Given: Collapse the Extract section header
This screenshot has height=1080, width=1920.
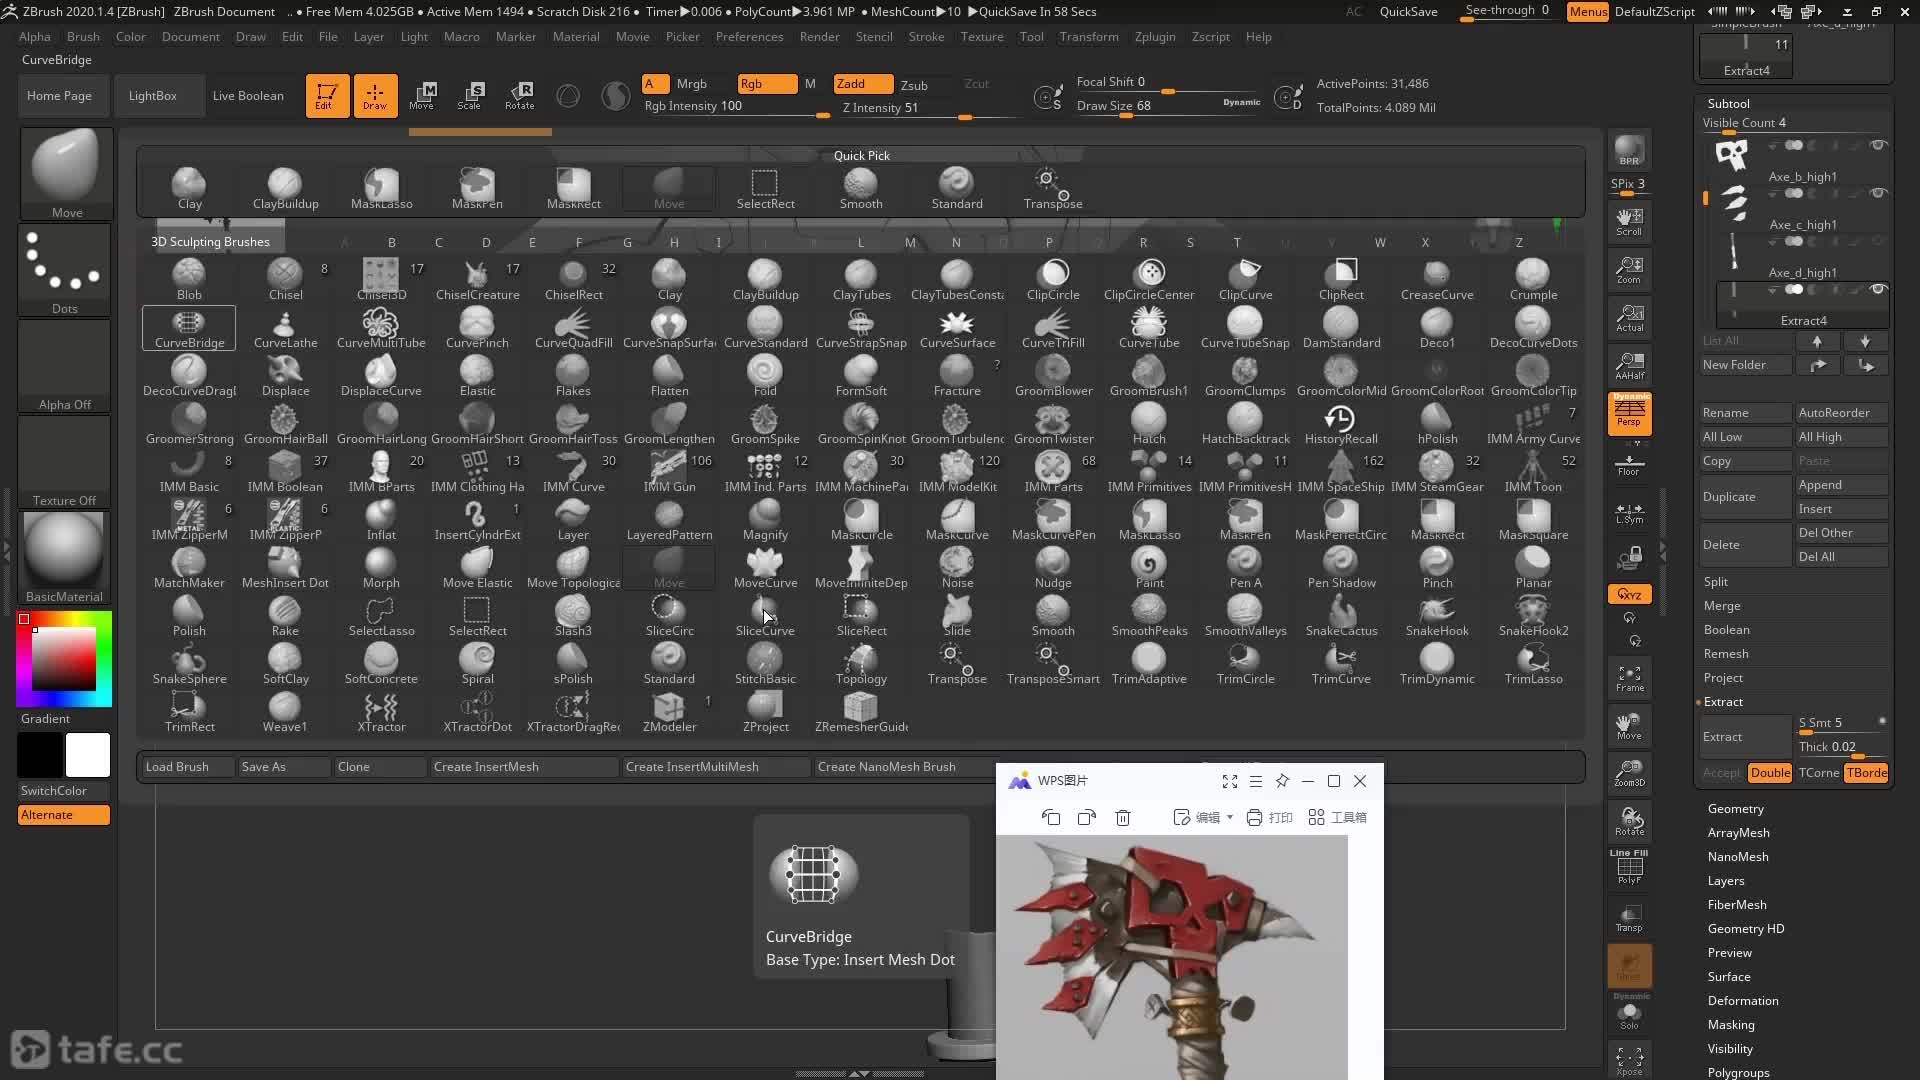Looking at the screenshot, I should click(1722, 701).
